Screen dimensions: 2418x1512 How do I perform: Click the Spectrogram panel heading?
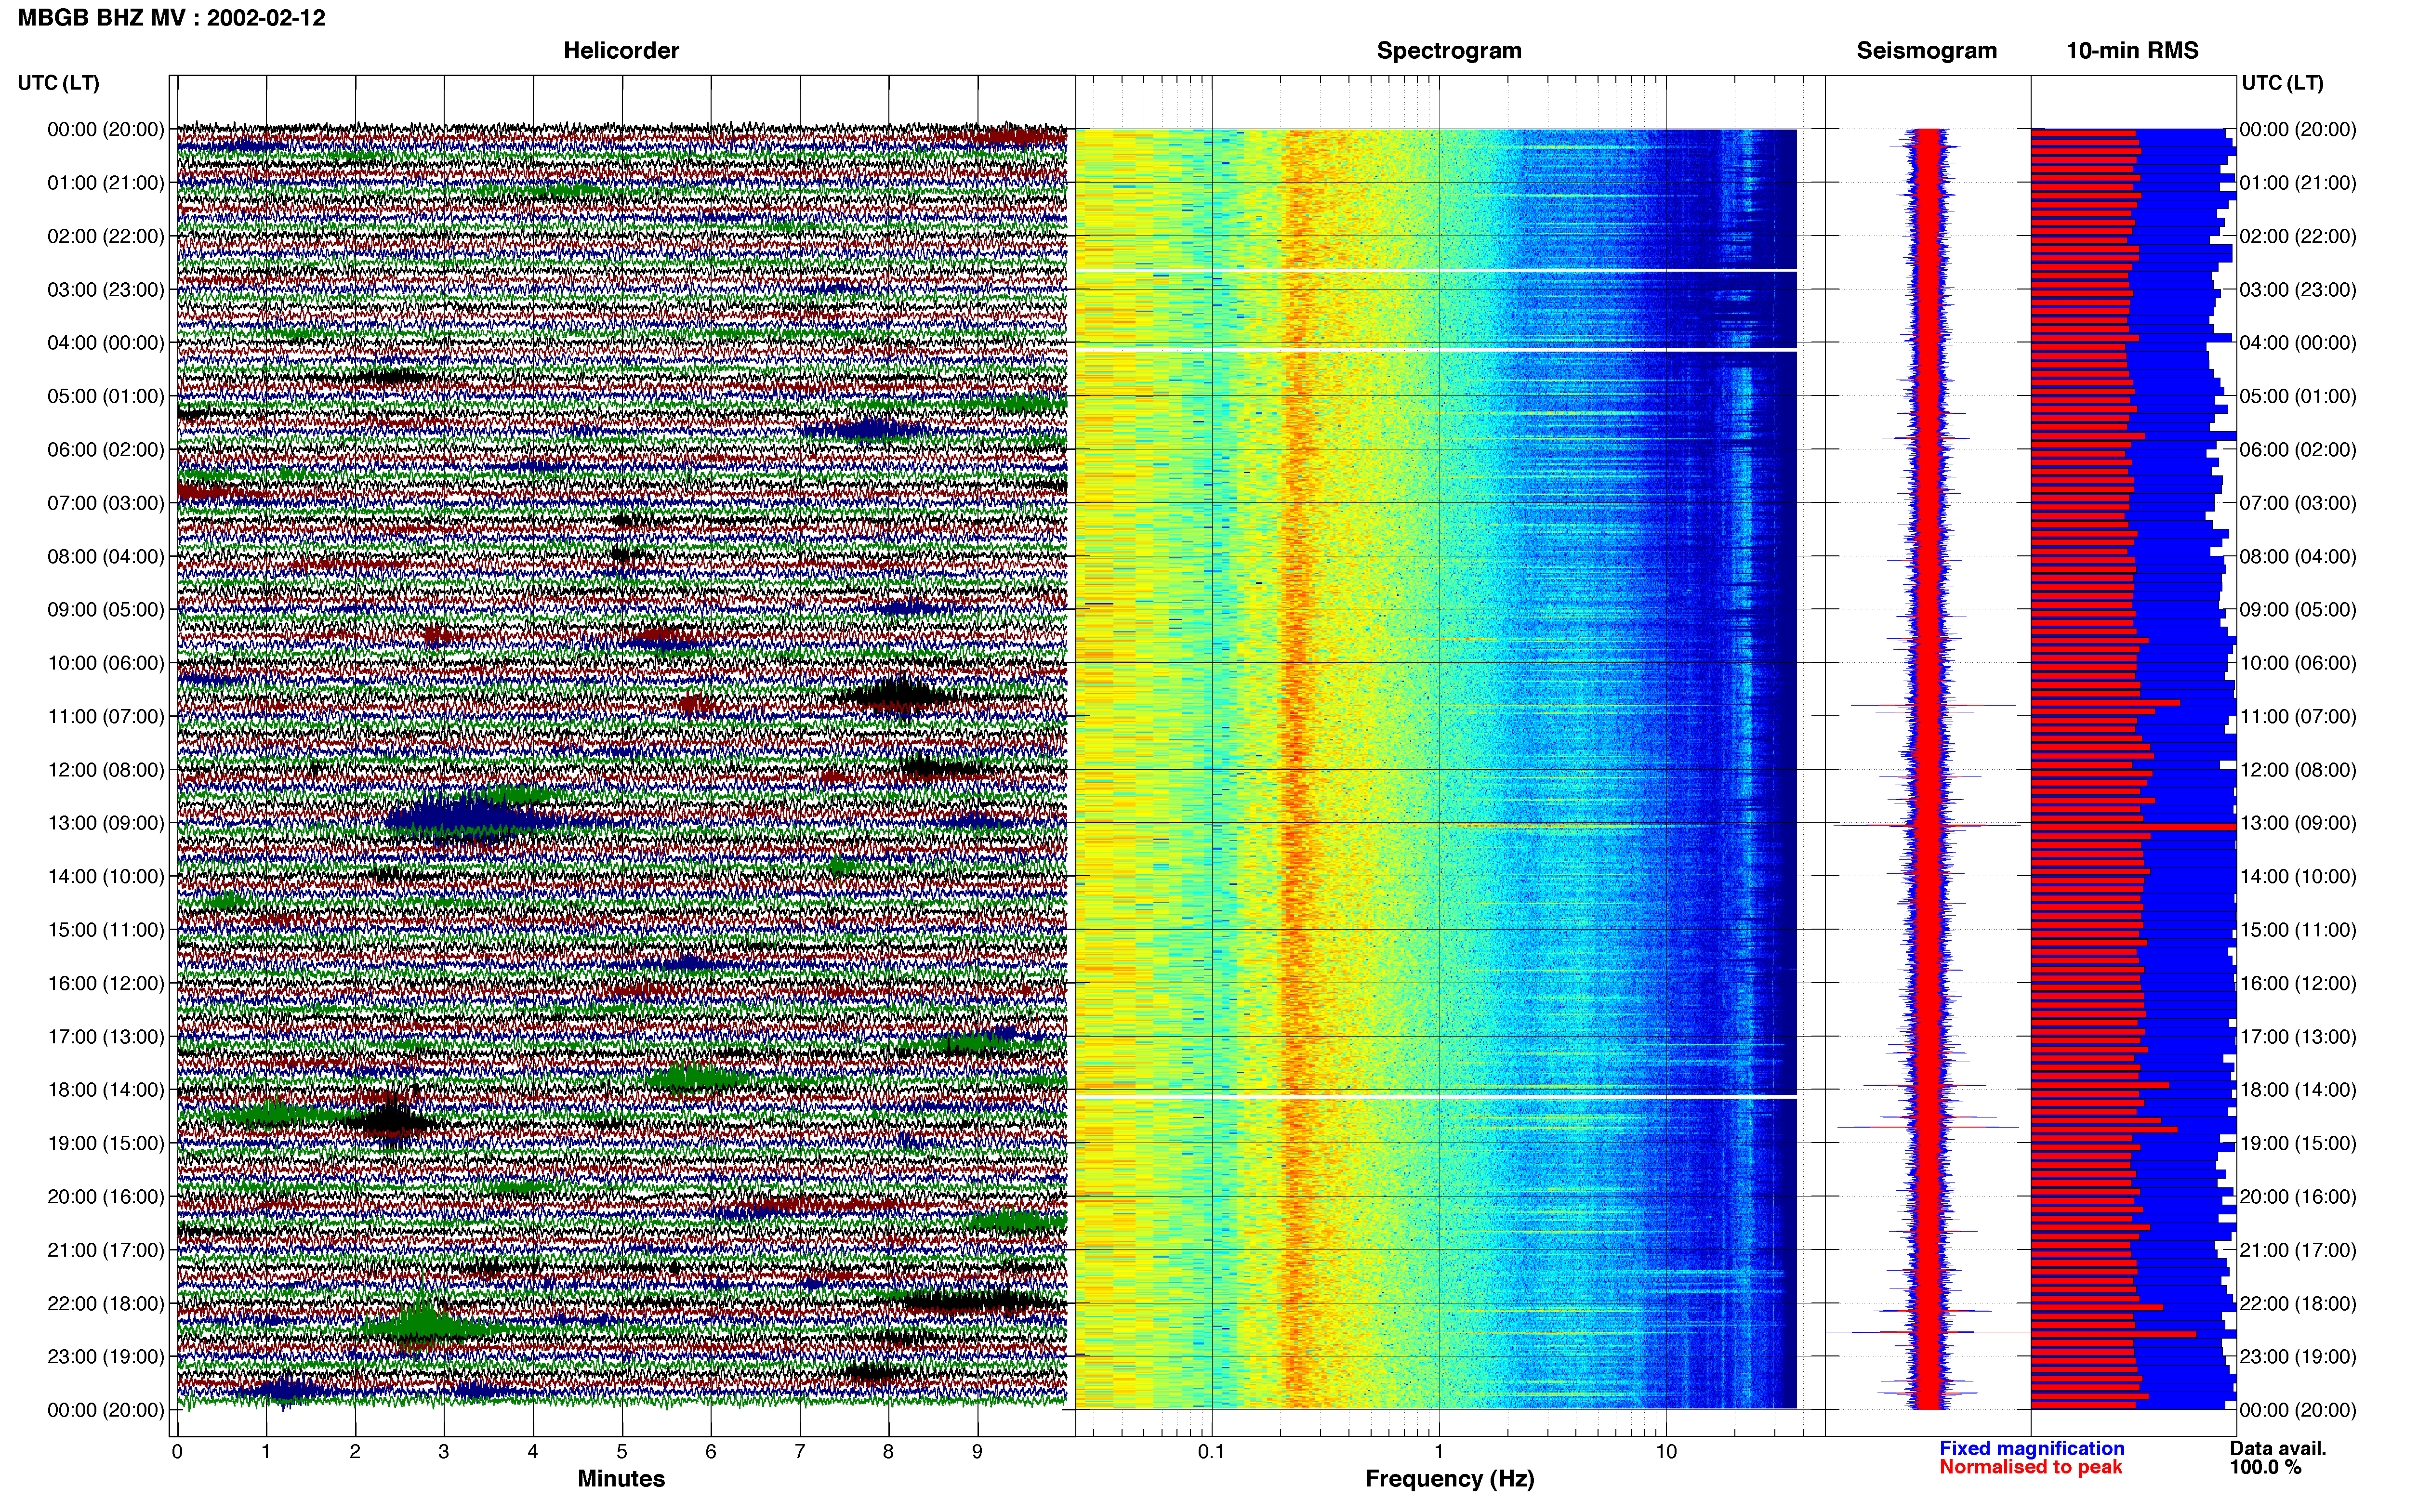point(1449,51)
